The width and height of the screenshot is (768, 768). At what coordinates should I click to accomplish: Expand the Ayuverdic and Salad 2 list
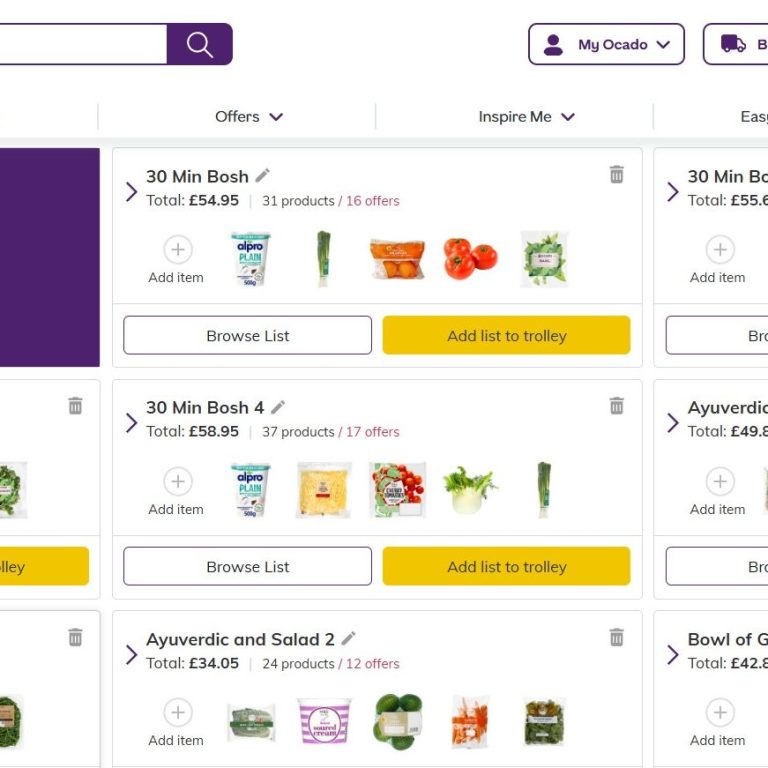pyautogui.click(x=132, y=654)
